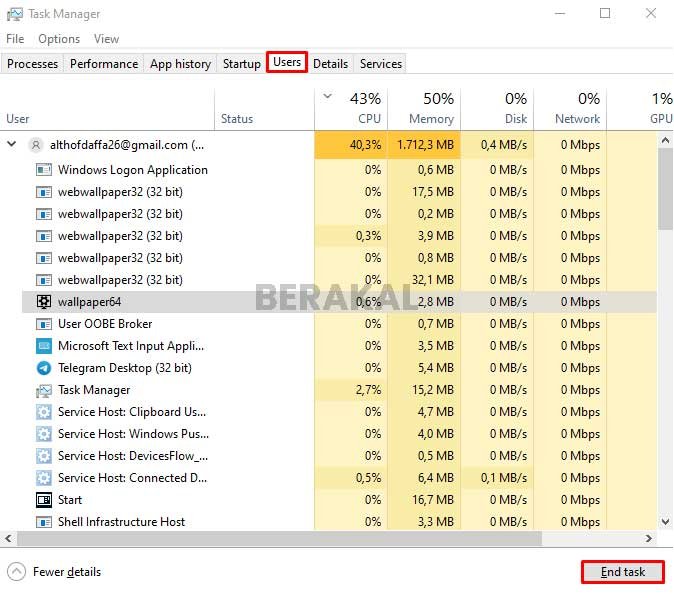Viewport: 674px width, 594px height.
Task: Click the Fewer details circle arrow icon
Action: pyautogui.click(x=16, y=572)
